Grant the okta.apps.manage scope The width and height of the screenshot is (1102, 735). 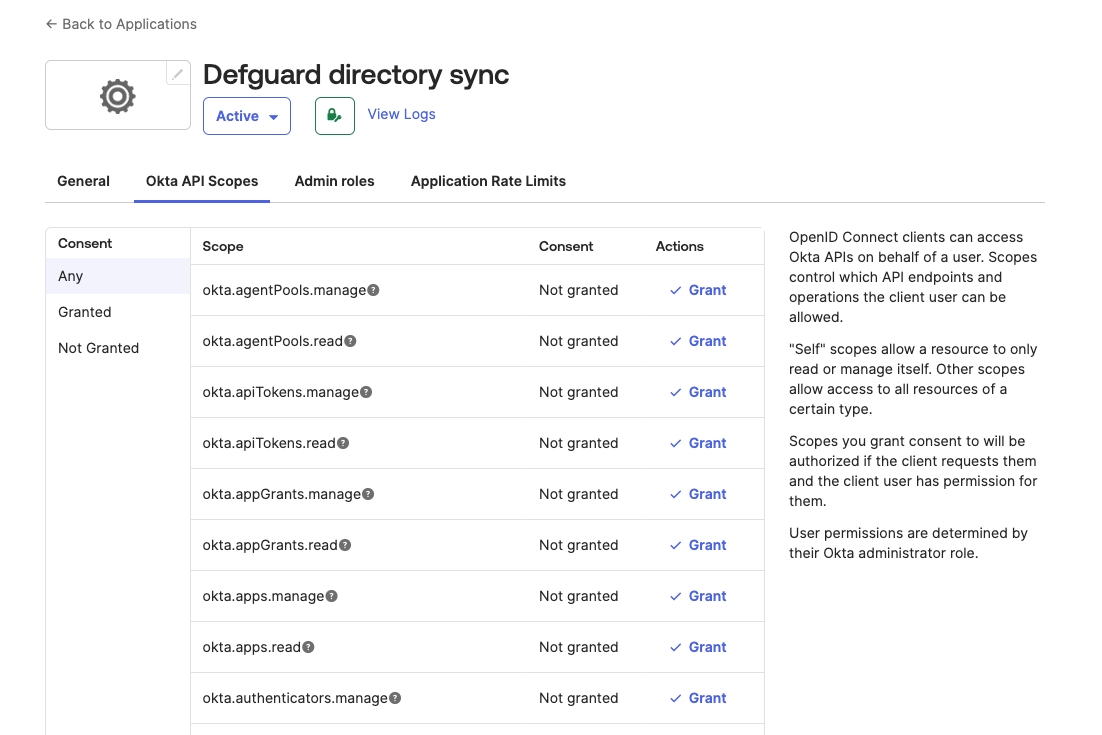click(699, 596)
